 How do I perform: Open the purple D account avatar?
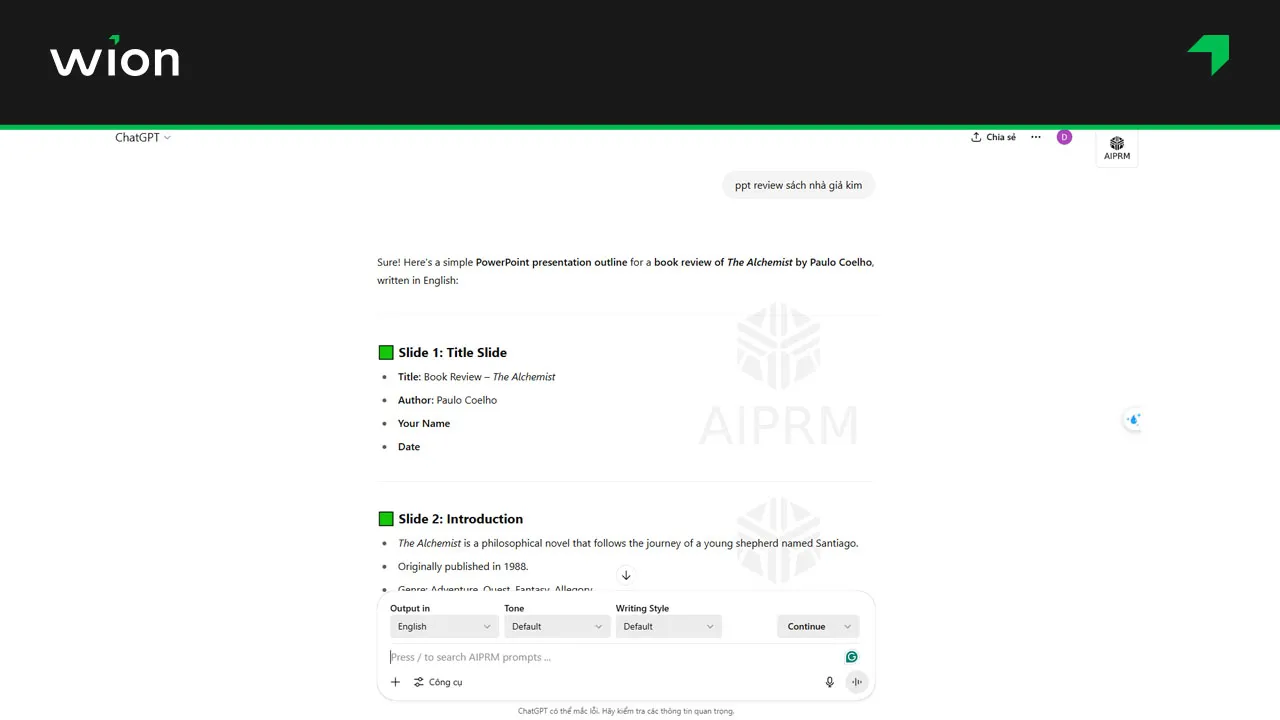1064,137
